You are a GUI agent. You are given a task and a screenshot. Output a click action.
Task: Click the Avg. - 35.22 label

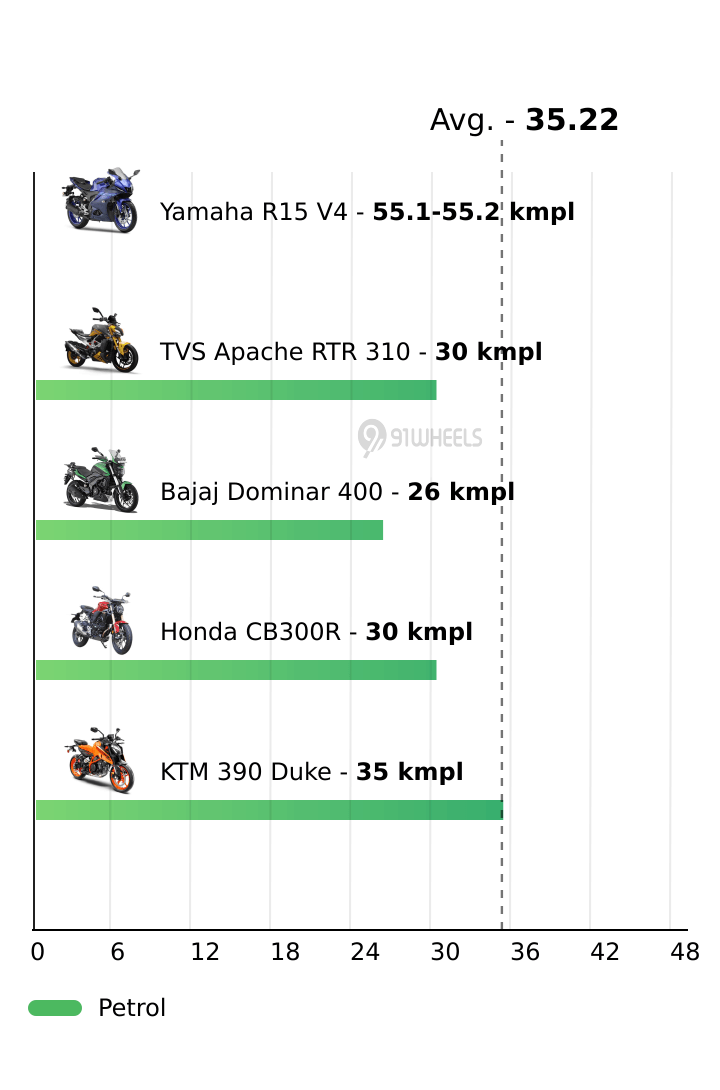tap(524, 120)
